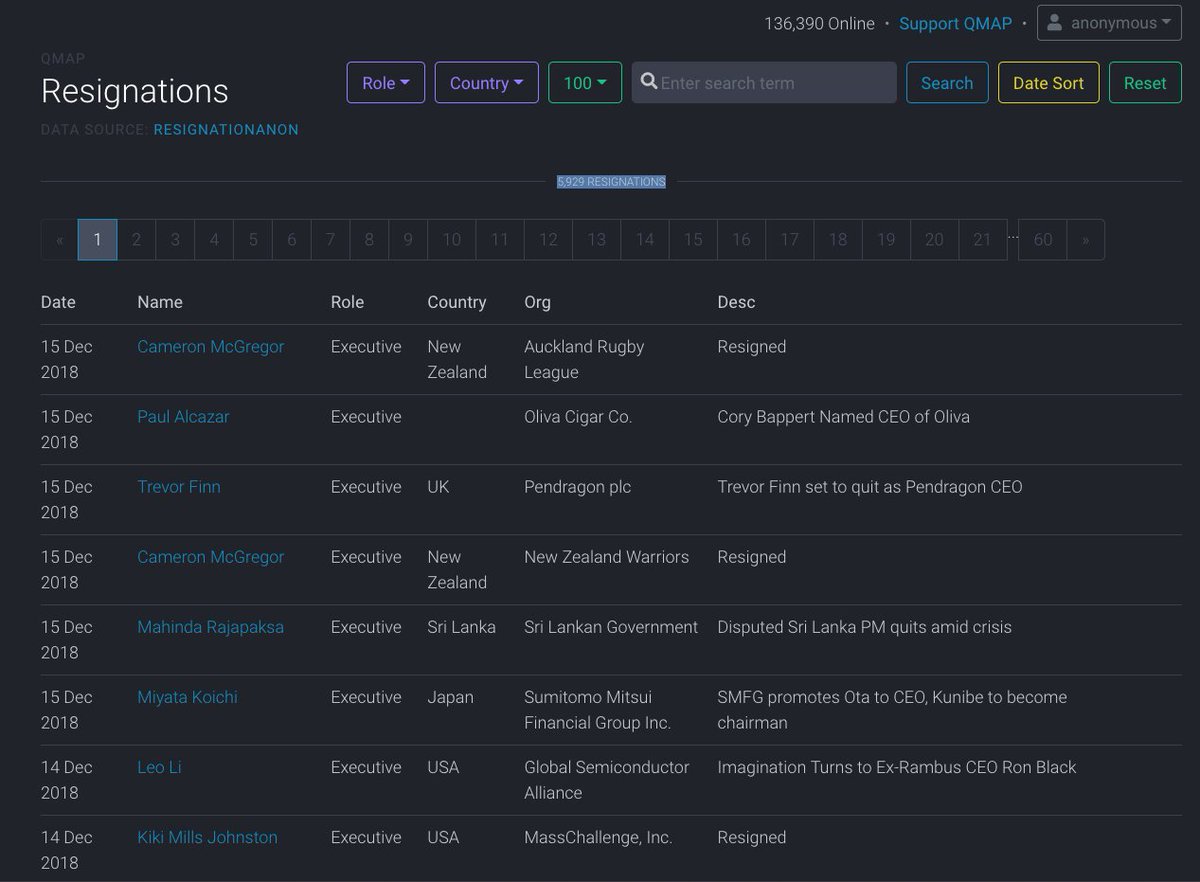Screen dimensions: 1200x882
Task: Open the Kiki Mills Johnston name link
Action: point(207,837)
